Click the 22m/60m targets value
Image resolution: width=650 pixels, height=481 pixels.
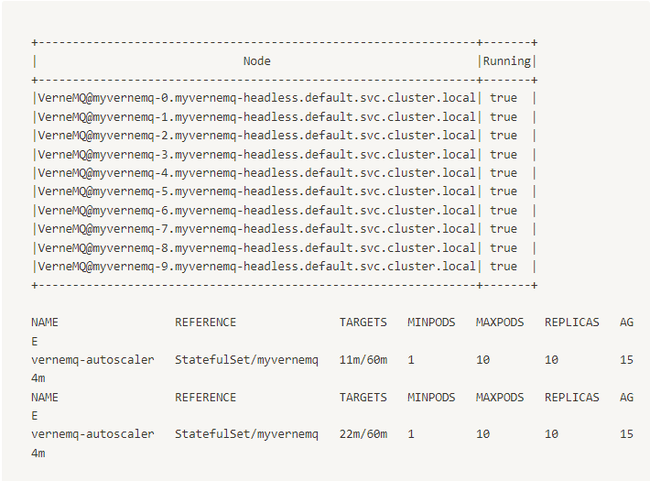363,434
